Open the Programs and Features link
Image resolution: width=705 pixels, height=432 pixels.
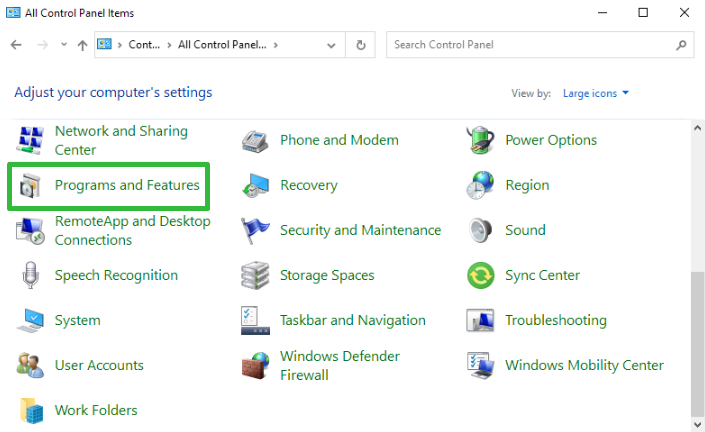coord(127,185)
